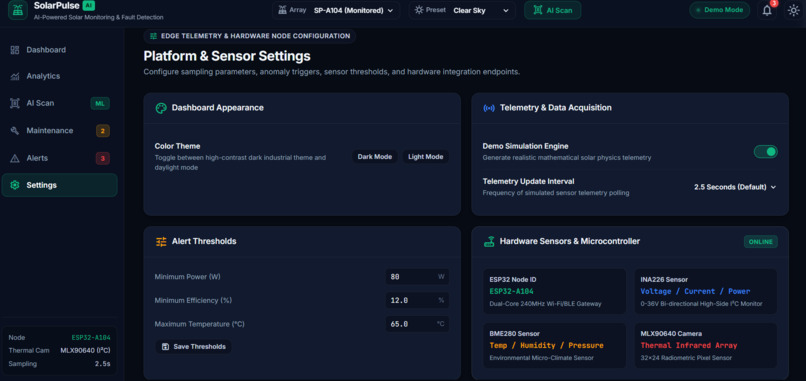Screen dimensions: 806x381
Task: Click the ESP32-A104 node value in sidebar footer
Action: pos(91,338)
